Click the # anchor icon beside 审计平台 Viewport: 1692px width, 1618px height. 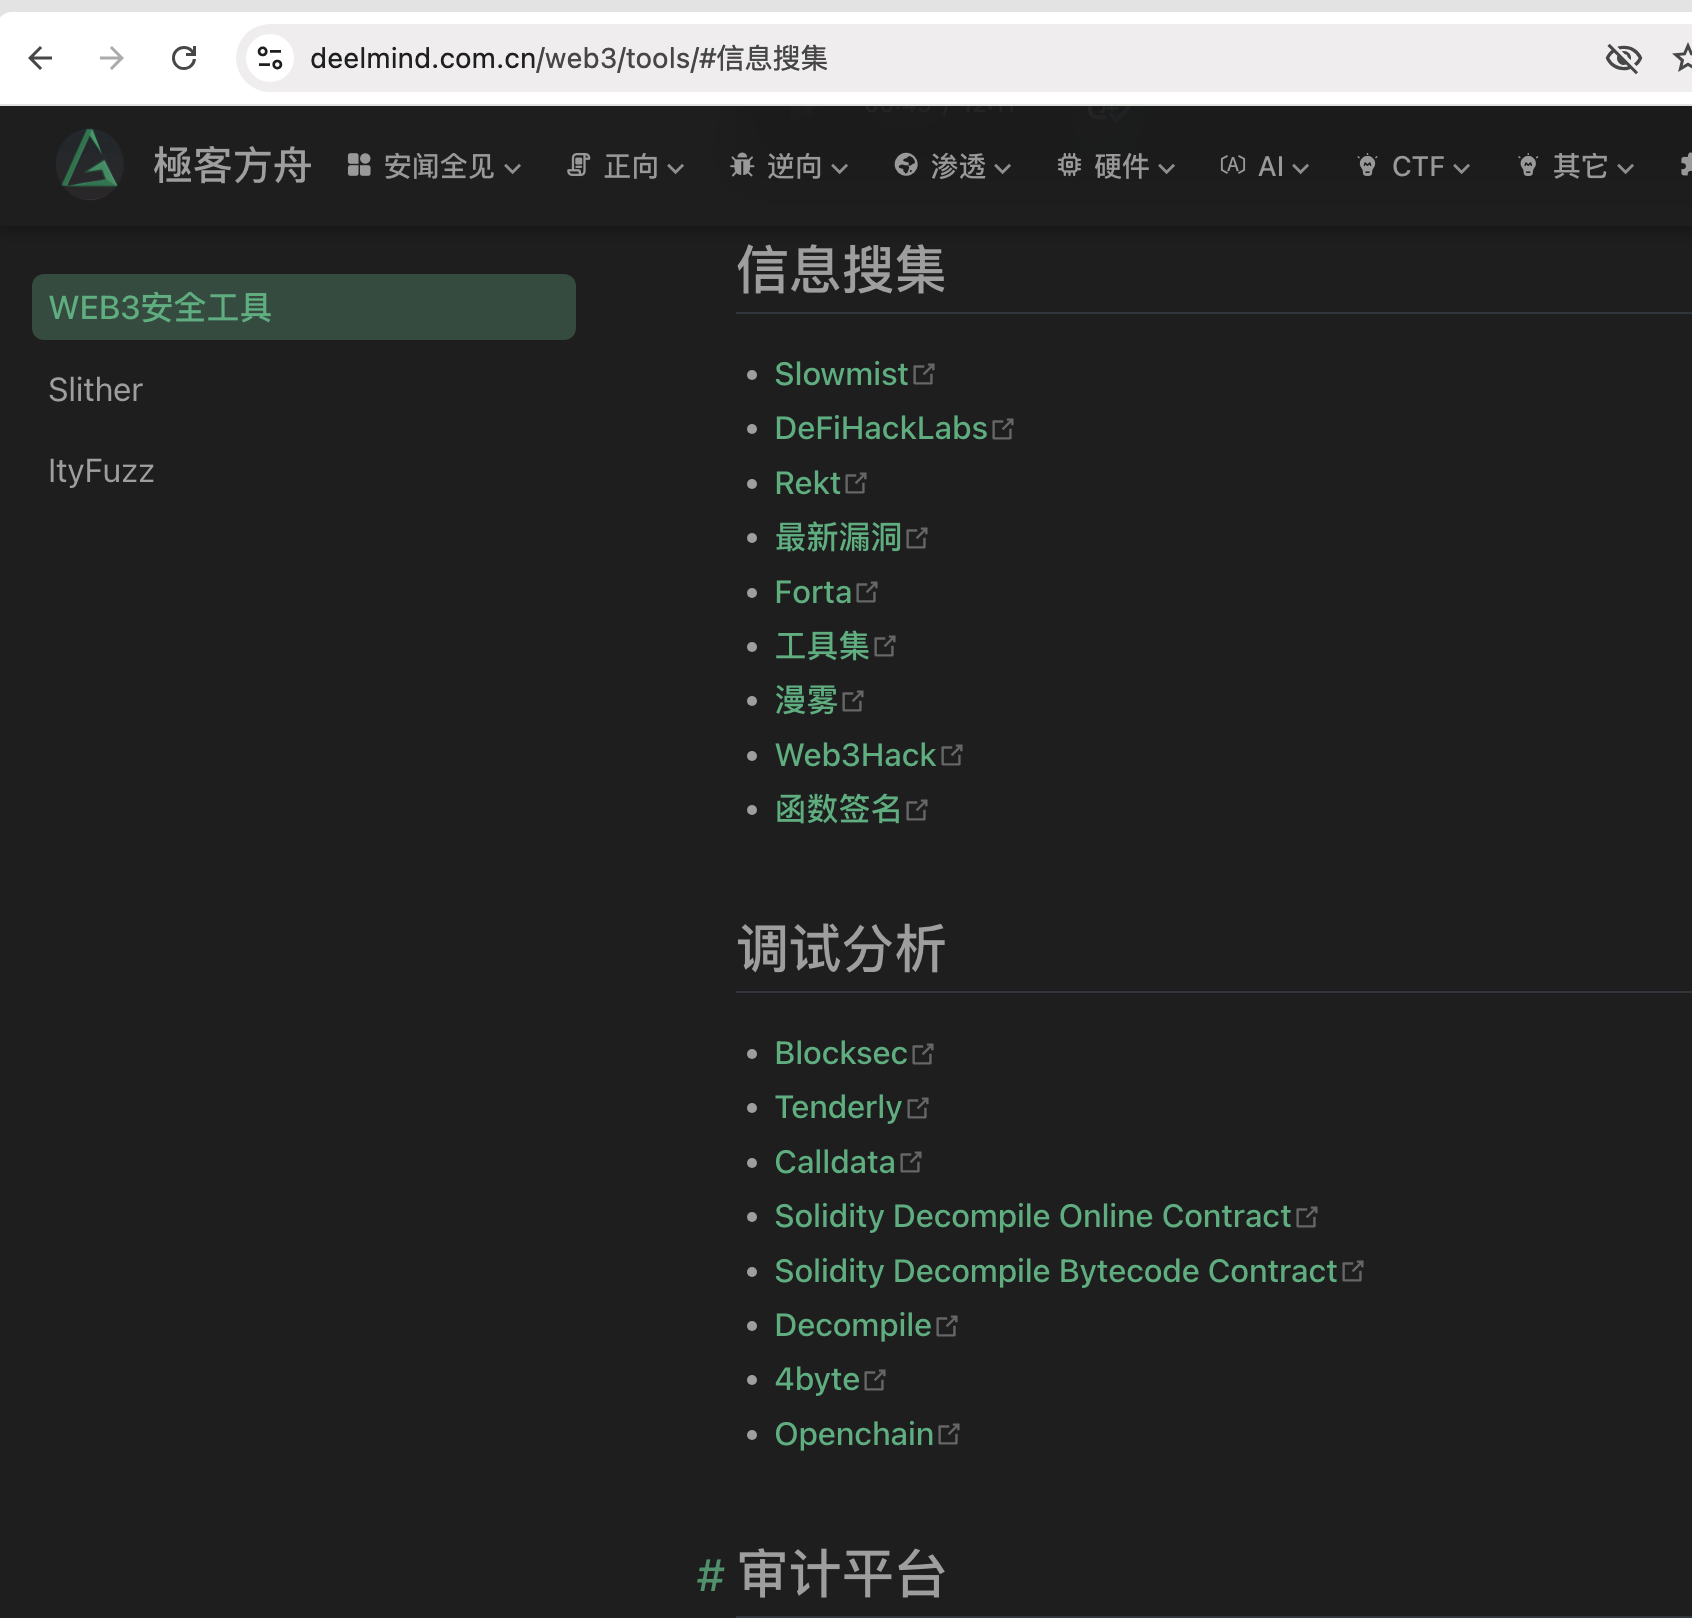click(x=710, y=1575)
